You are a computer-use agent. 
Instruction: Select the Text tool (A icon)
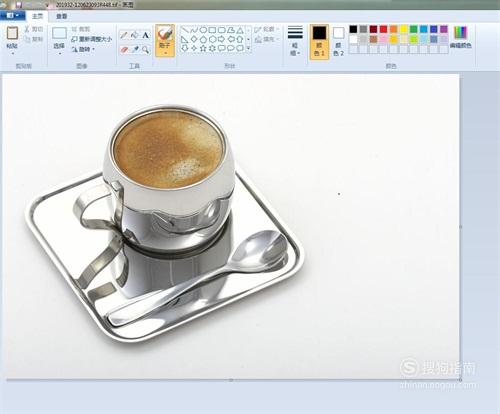point(146,35)
